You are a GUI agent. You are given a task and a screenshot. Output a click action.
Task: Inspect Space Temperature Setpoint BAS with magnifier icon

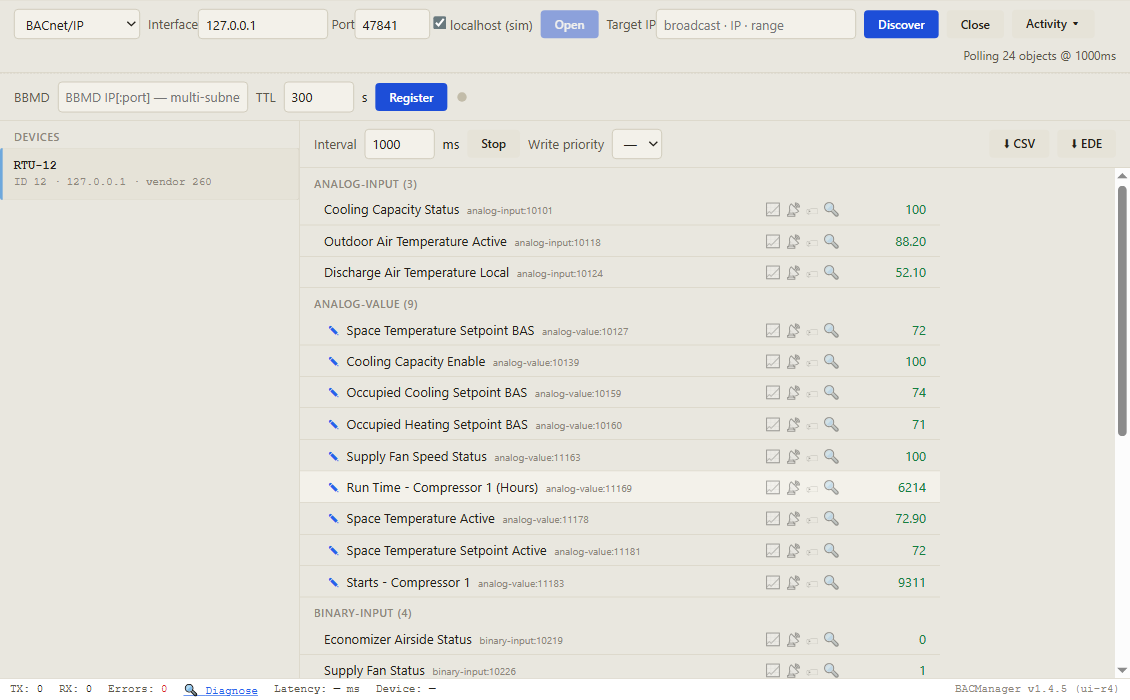coord(831,330)
